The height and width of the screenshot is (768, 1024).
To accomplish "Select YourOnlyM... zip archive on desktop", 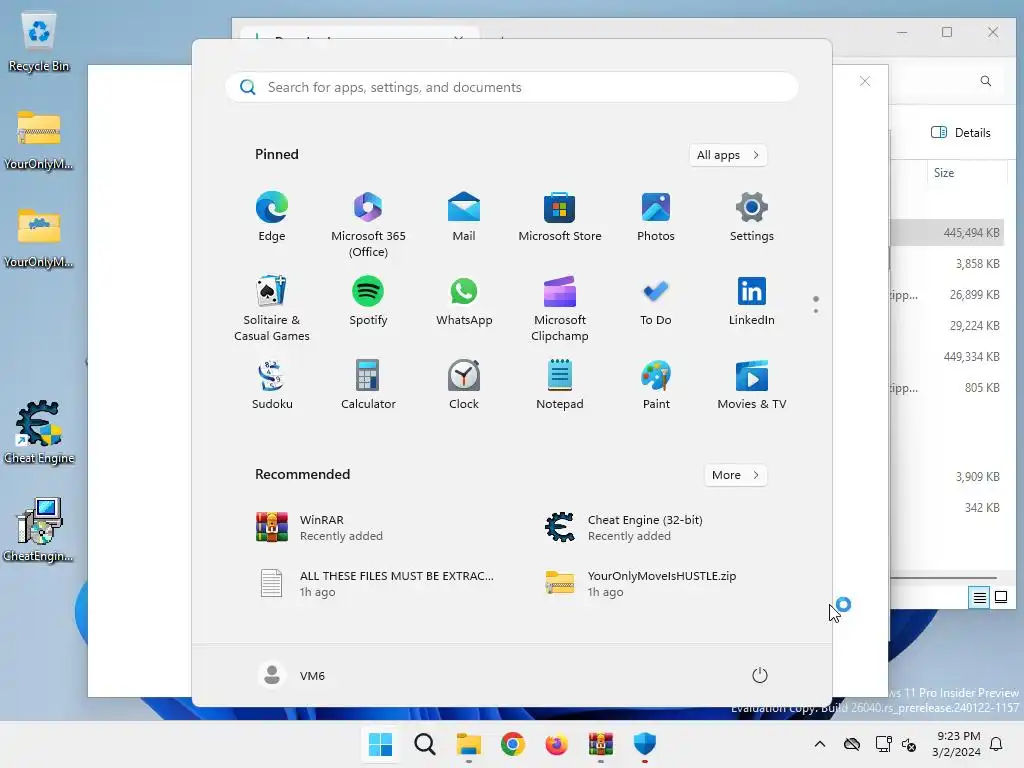I will tap(39, 140).
